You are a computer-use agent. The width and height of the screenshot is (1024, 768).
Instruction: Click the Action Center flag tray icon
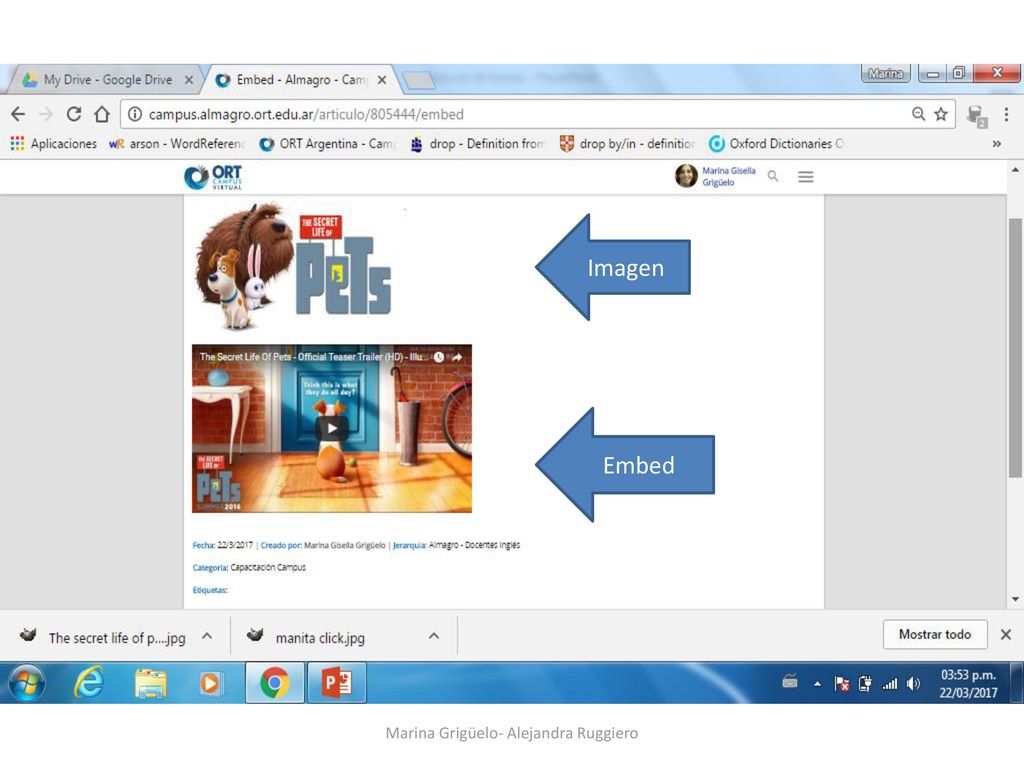pos(842,684)
